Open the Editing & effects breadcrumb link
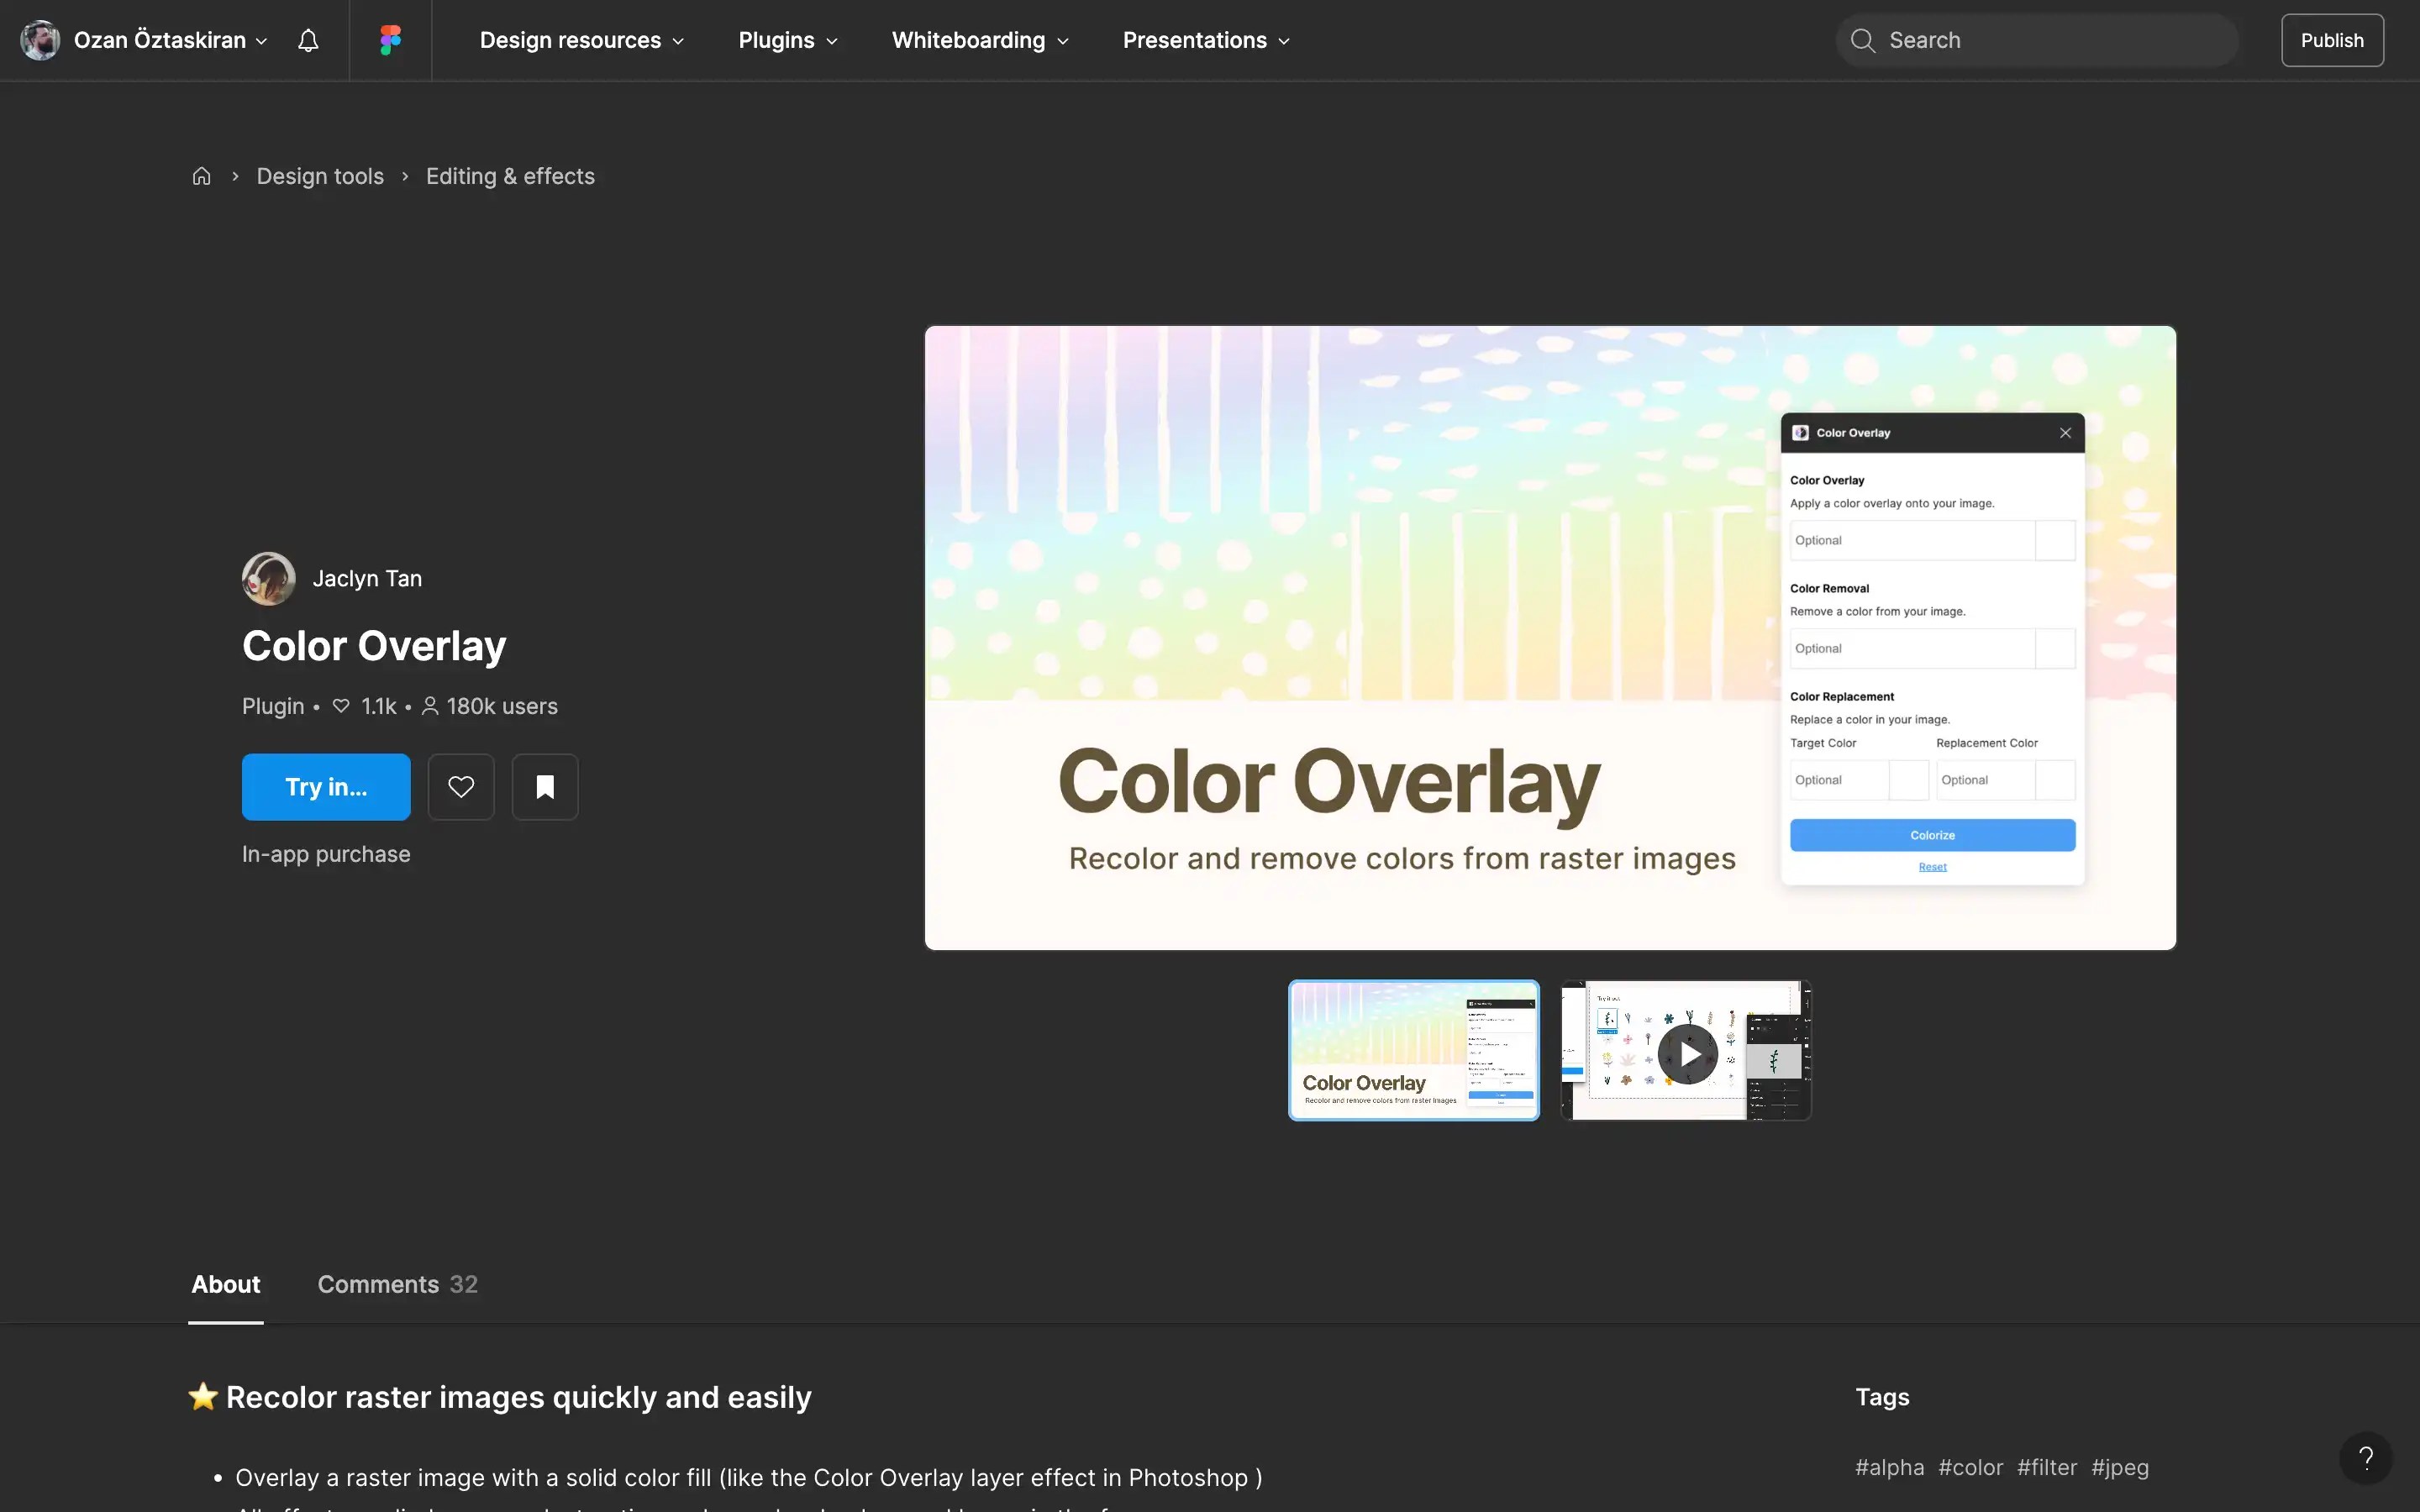 tap(510, 176)
